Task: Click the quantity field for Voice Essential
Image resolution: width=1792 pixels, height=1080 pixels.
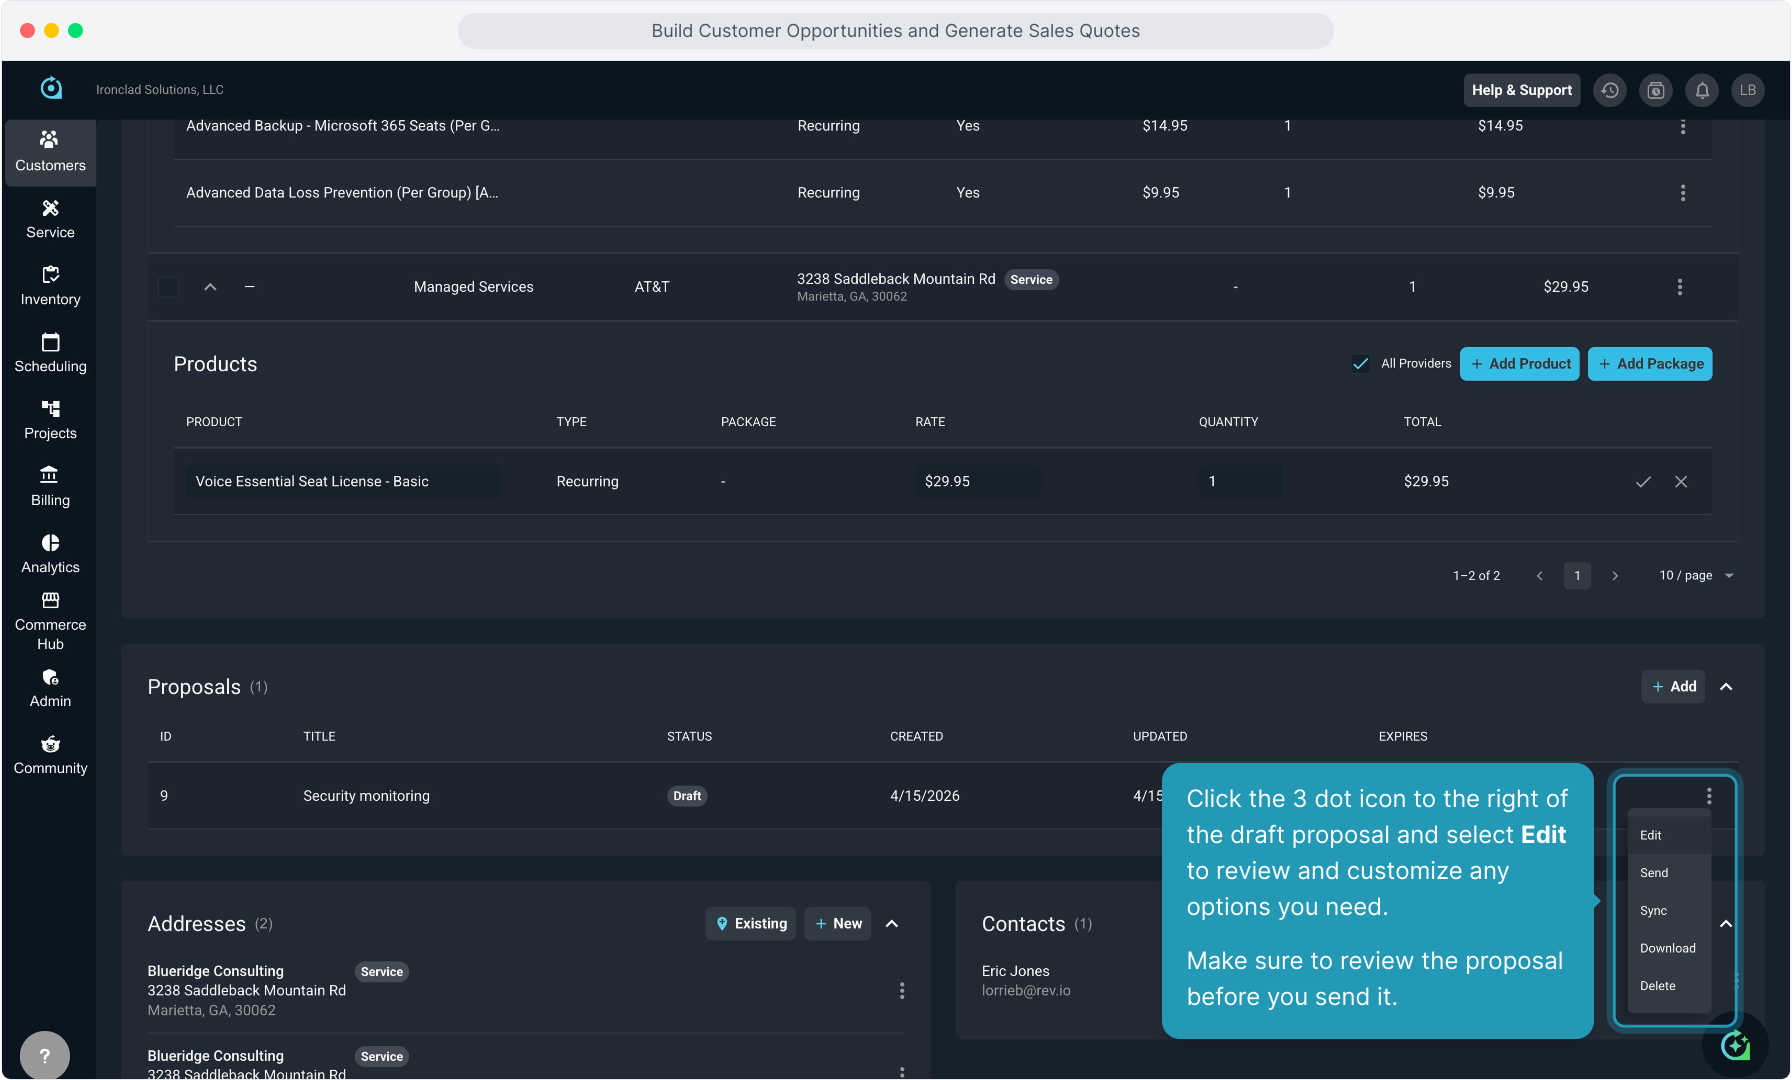Action: pyautogui.click(x=1239, y=482)
